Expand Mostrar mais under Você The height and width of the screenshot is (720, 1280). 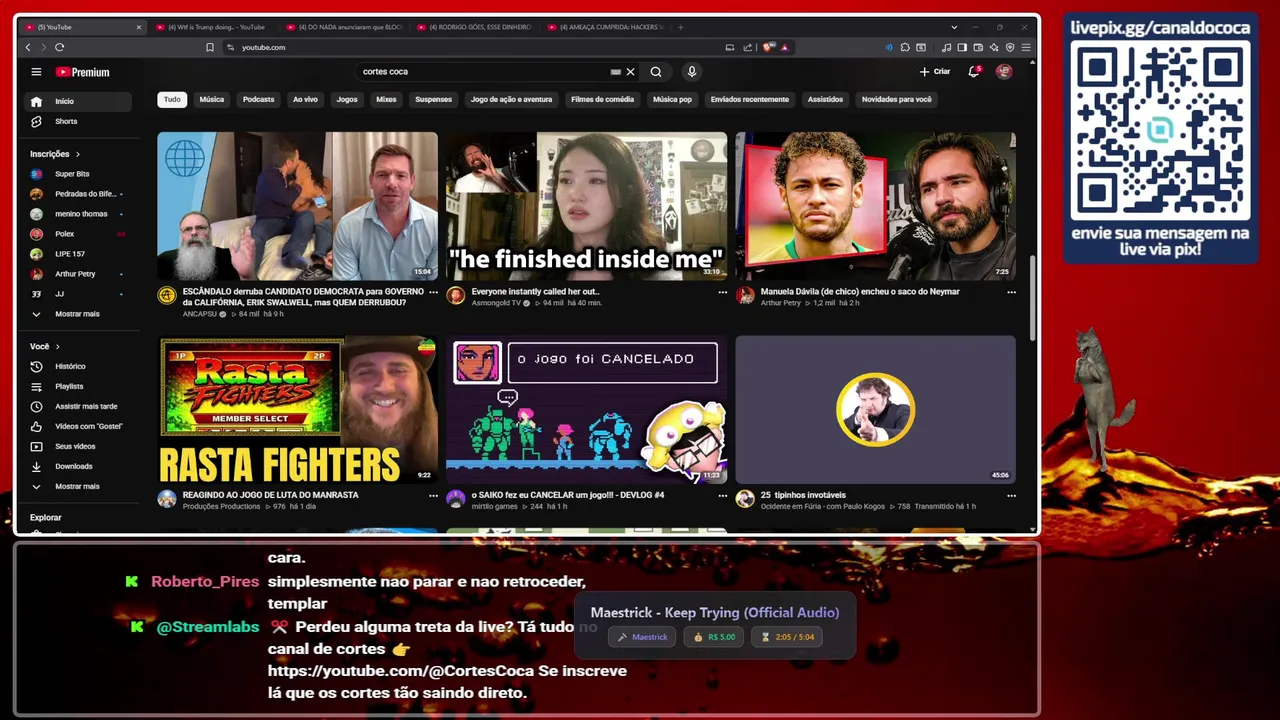click(78, 486)
